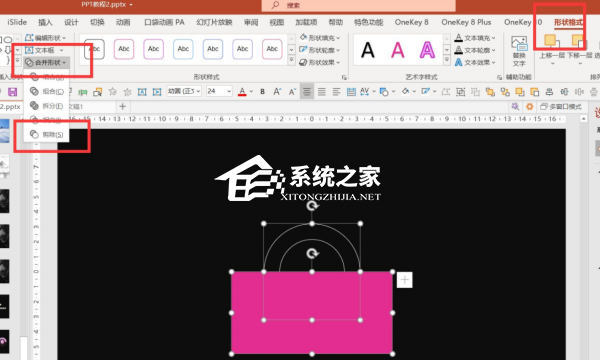The image size is (600, 360).
Task: Click 下移一层 send backward button
Action: pyautogui.click(x=580, y=50)
